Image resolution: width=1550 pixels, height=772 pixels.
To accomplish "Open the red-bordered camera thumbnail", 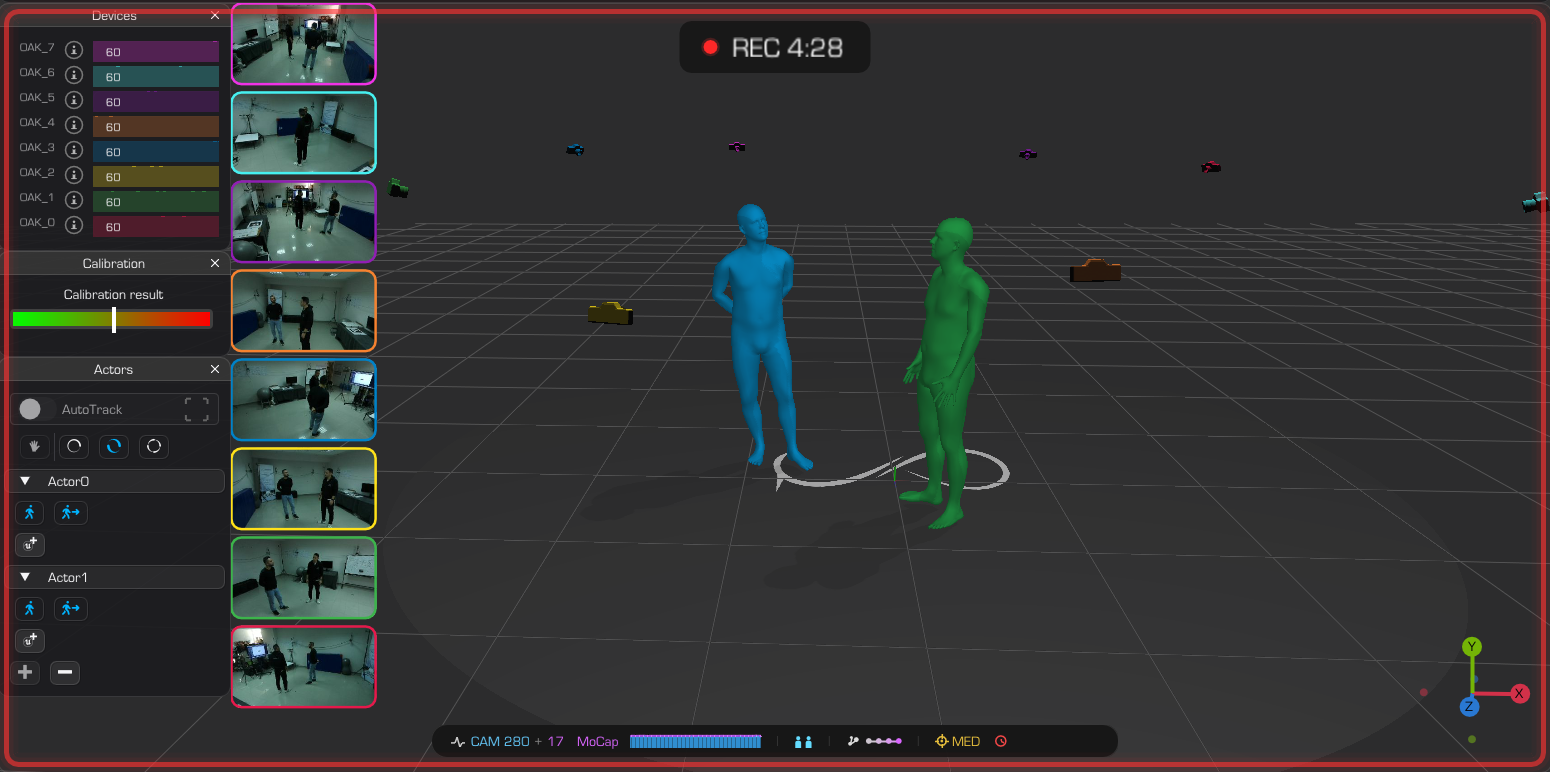I will (304, 667).
